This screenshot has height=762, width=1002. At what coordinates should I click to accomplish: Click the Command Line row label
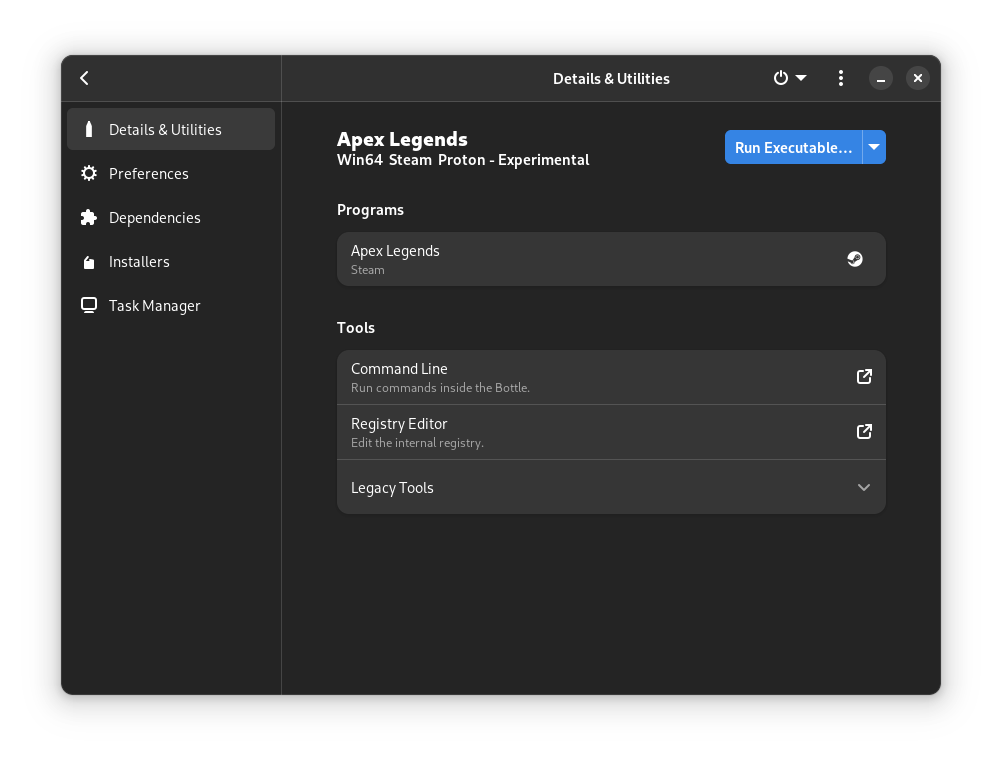coord(399,369)
